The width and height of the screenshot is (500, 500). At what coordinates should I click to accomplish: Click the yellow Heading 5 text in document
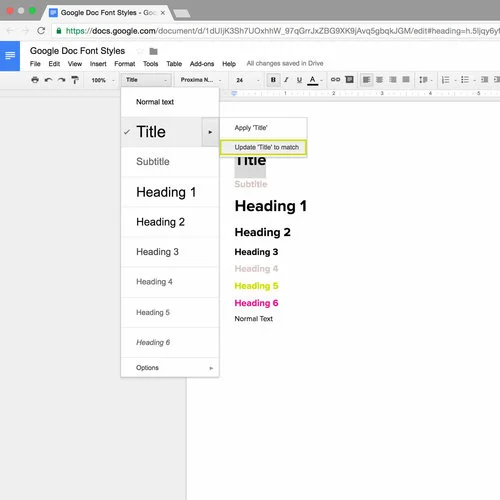click(256, 286)
